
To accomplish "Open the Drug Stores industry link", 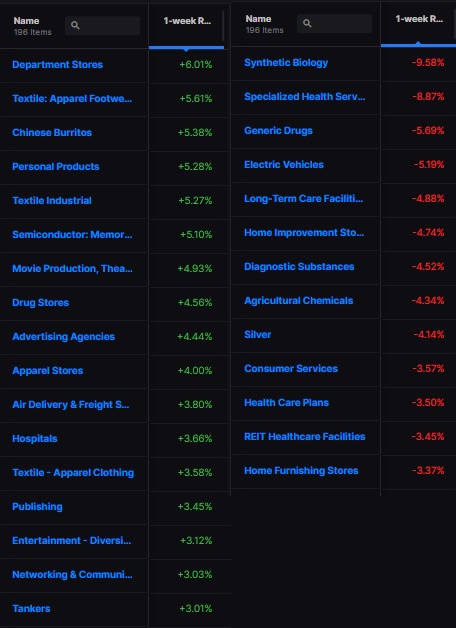I will 40,302.
